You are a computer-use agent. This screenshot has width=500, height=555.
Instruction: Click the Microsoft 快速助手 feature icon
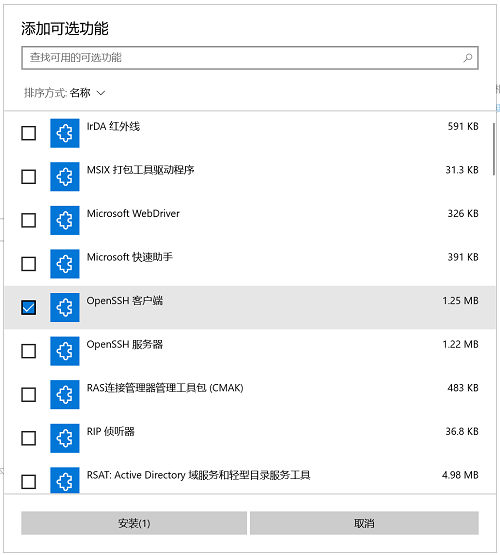tap(65, 264)
